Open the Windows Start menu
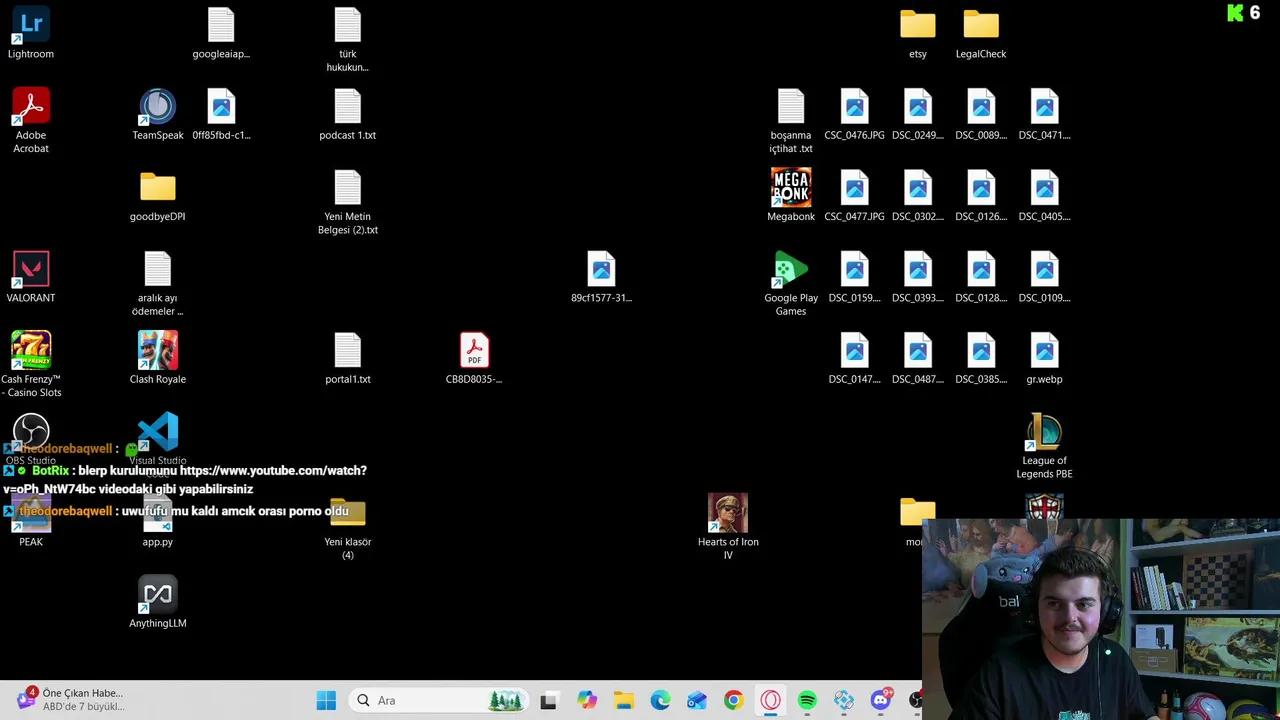The height and width of the screenshot is (720, 1280). [326, 700]
